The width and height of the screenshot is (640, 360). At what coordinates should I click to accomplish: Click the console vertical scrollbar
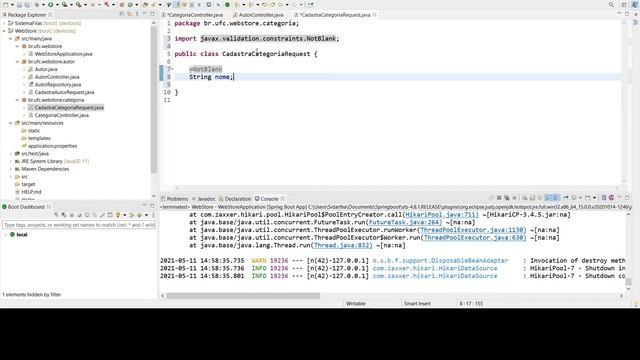tap(629, 282)
